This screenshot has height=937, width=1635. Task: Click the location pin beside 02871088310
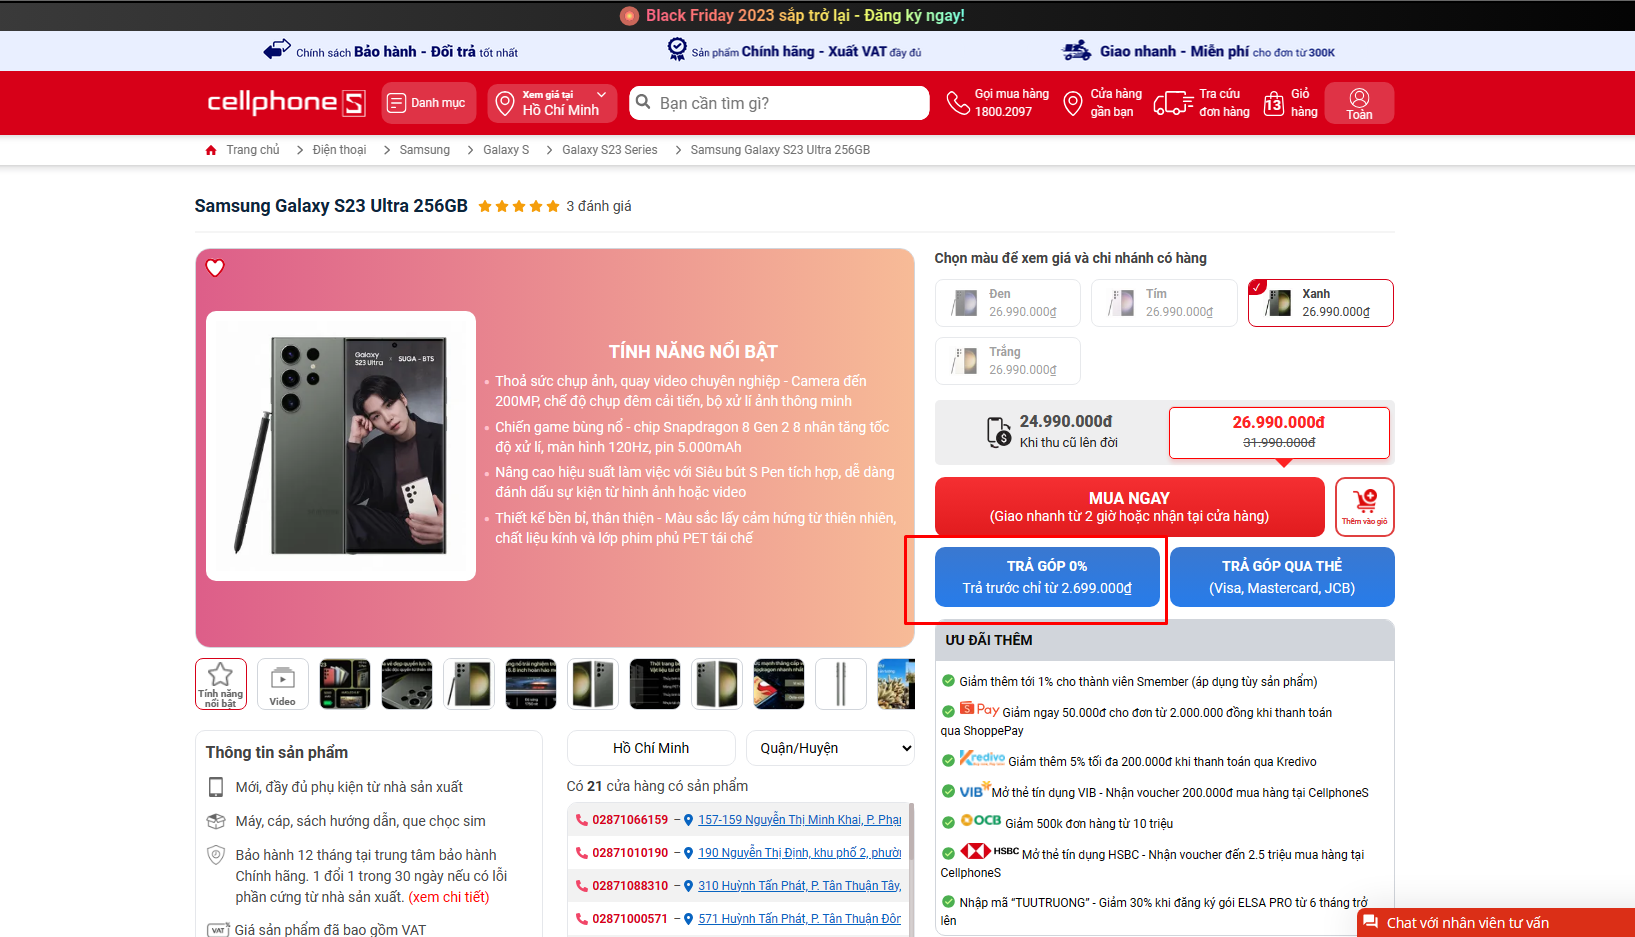[x=688, y=886]
